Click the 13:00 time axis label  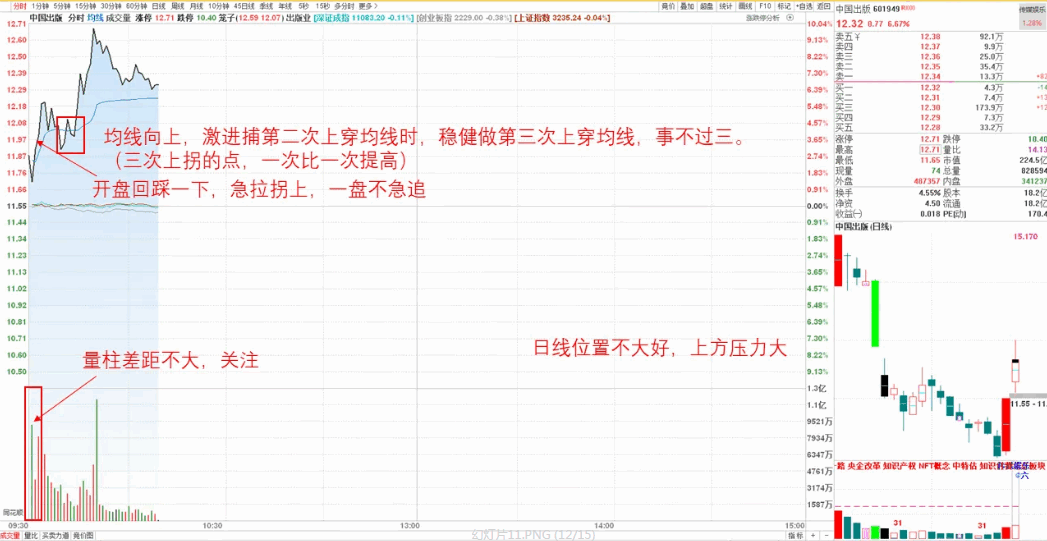click(x=409, y=525)
